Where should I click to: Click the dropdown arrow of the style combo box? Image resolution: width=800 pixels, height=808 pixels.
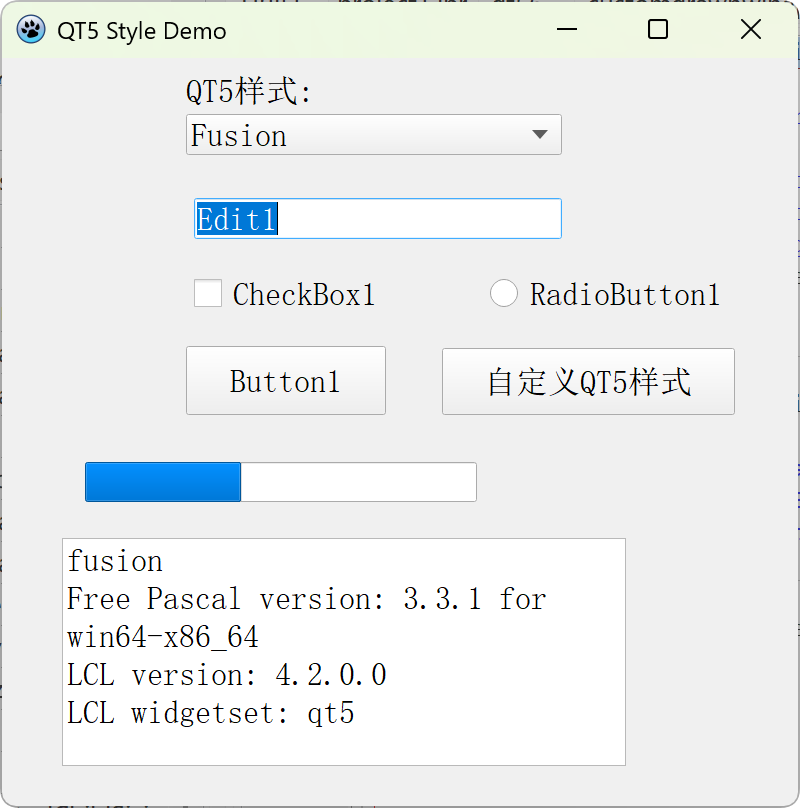tap(541, 134)
